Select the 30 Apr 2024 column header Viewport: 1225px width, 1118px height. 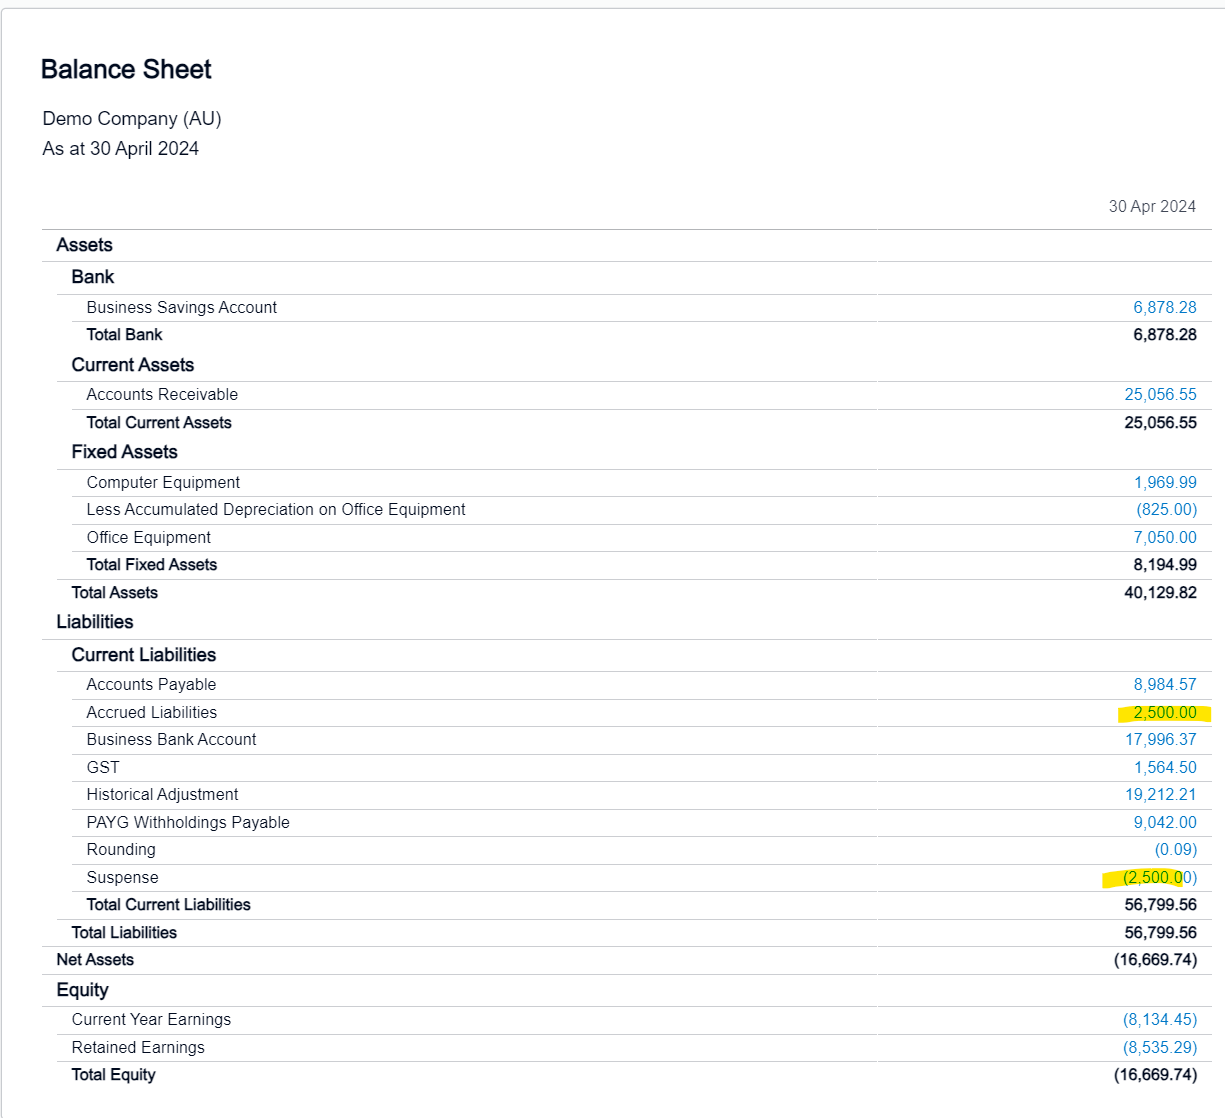(x=1152, y=206)
